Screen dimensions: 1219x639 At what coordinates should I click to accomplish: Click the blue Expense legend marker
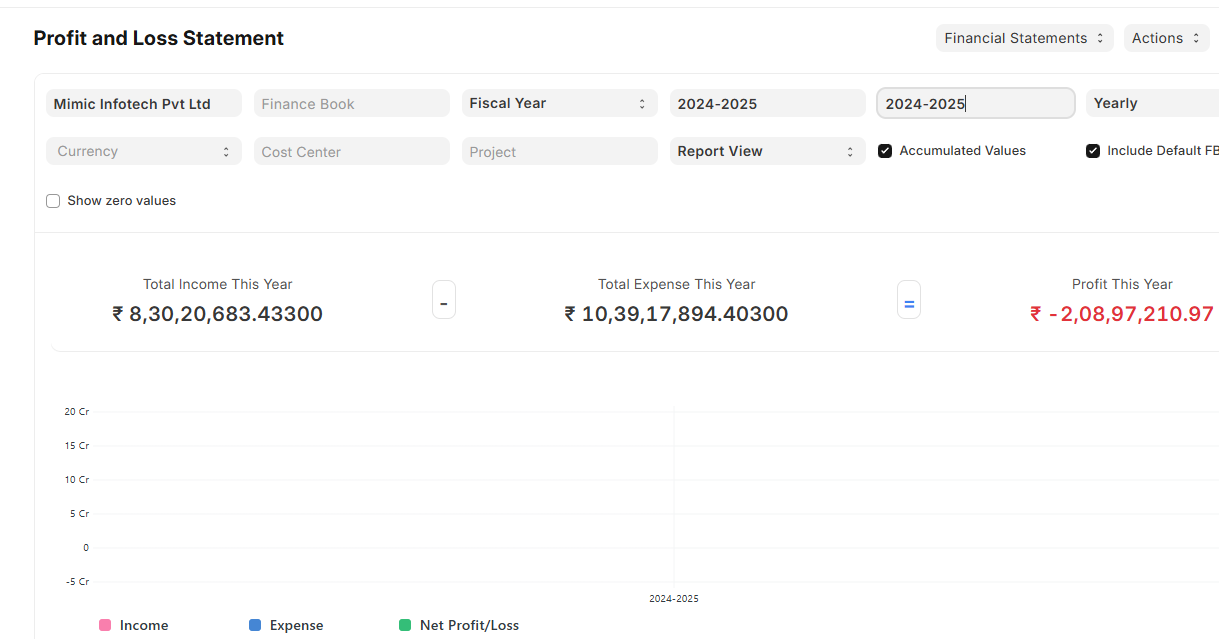[x=255, y=625]
